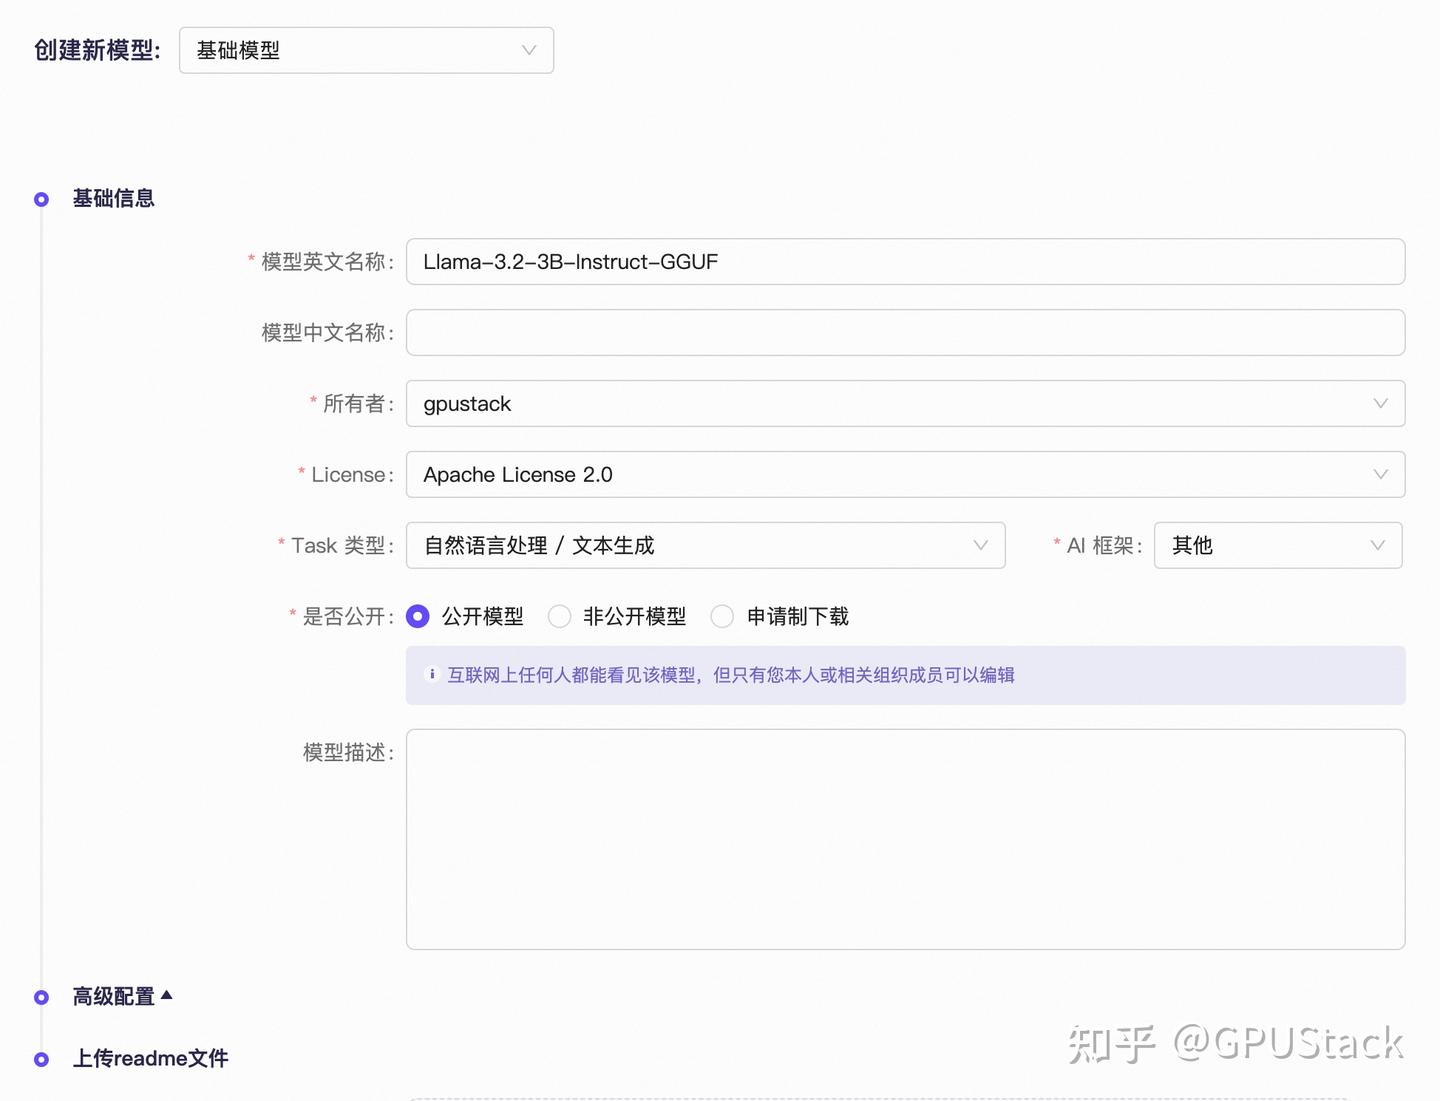Click the 基础信息 section heading
This screenshot has width=1440, height=1101.
112,199
